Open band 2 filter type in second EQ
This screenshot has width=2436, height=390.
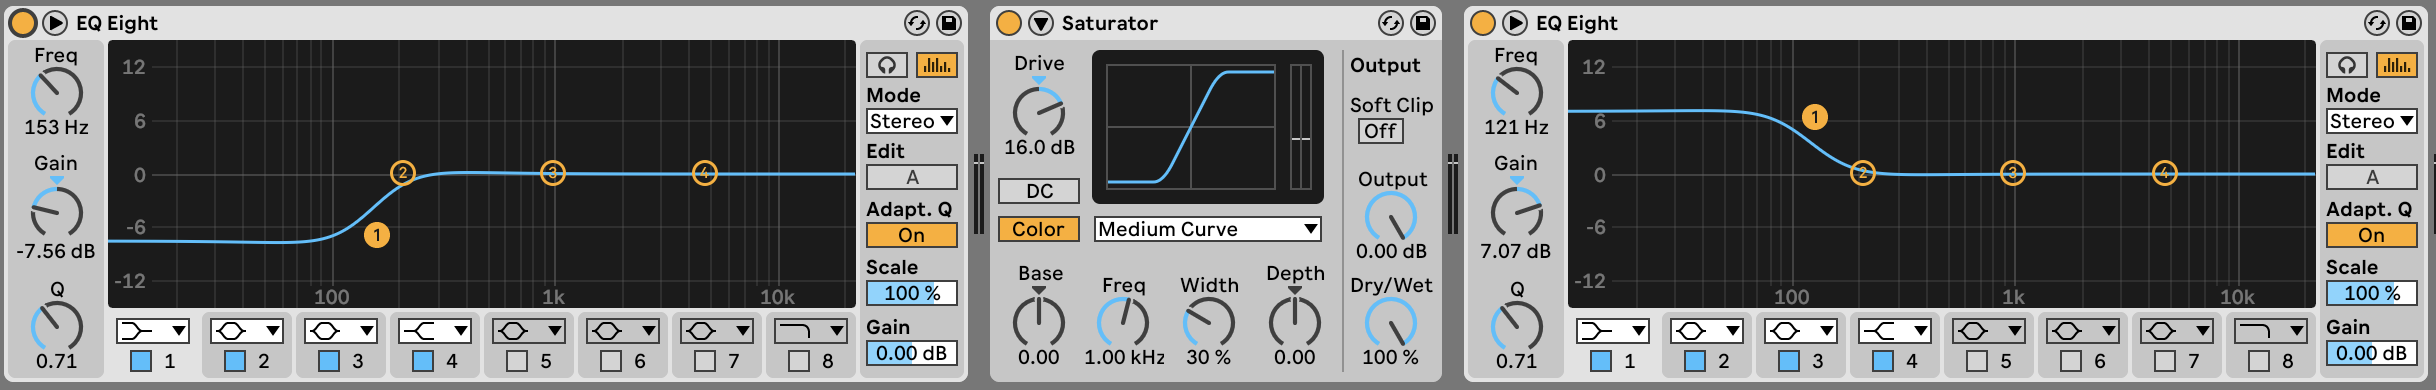[1707, 331]
